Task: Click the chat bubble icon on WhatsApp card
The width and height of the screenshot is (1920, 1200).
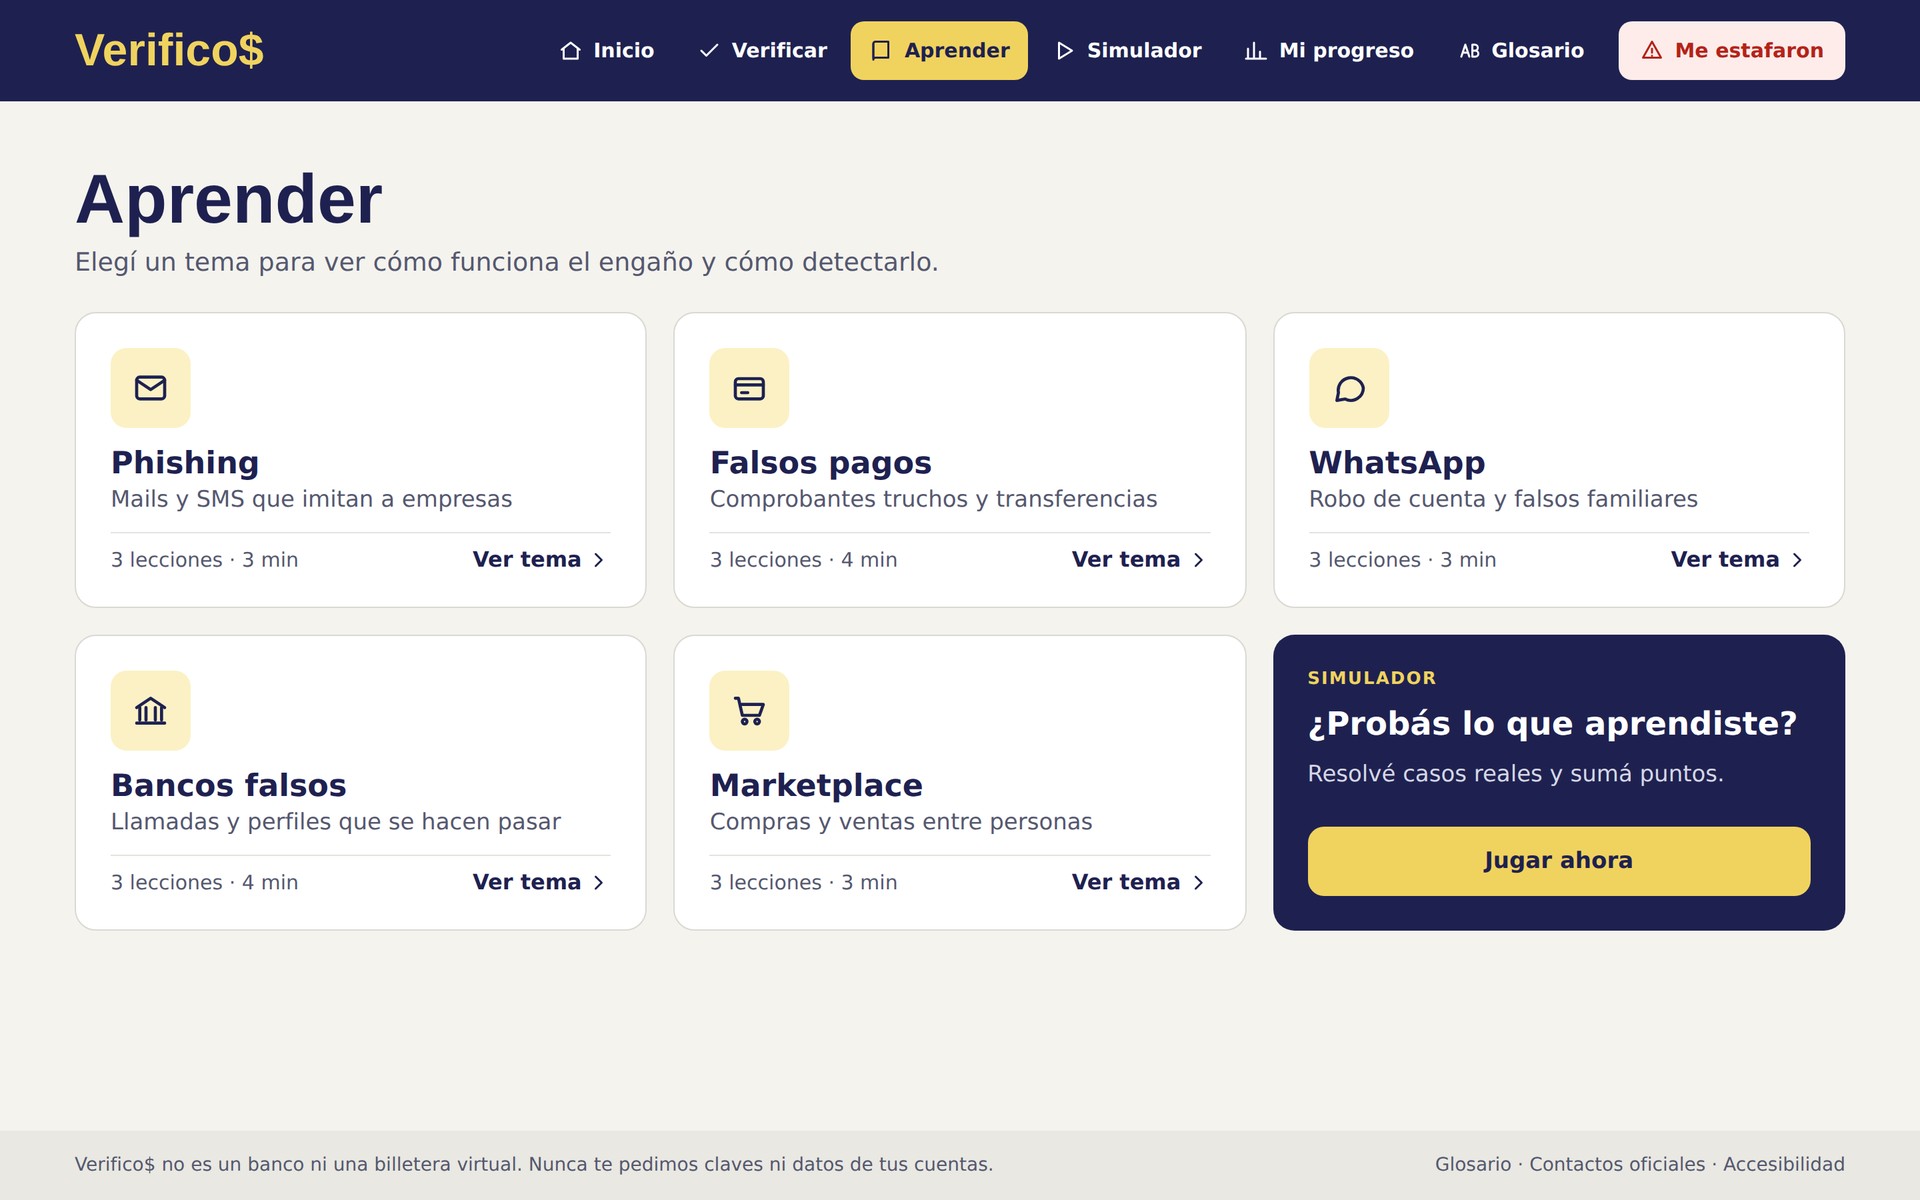Action: tap(1349, 388)
